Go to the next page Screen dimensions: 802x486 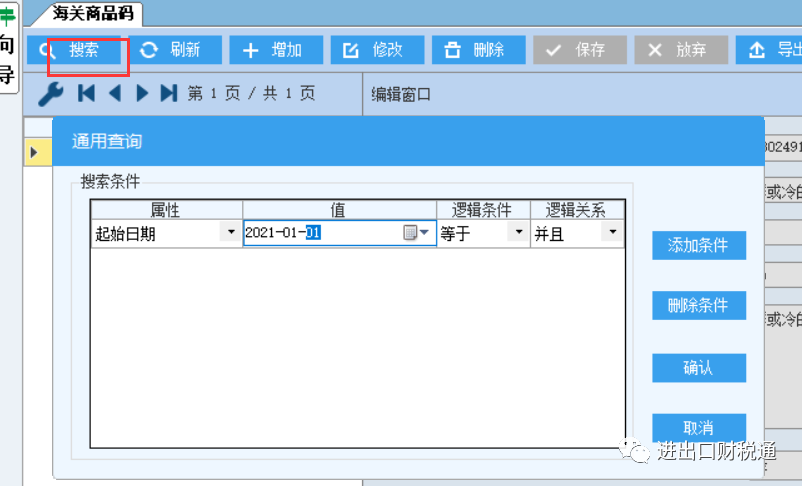141,94
